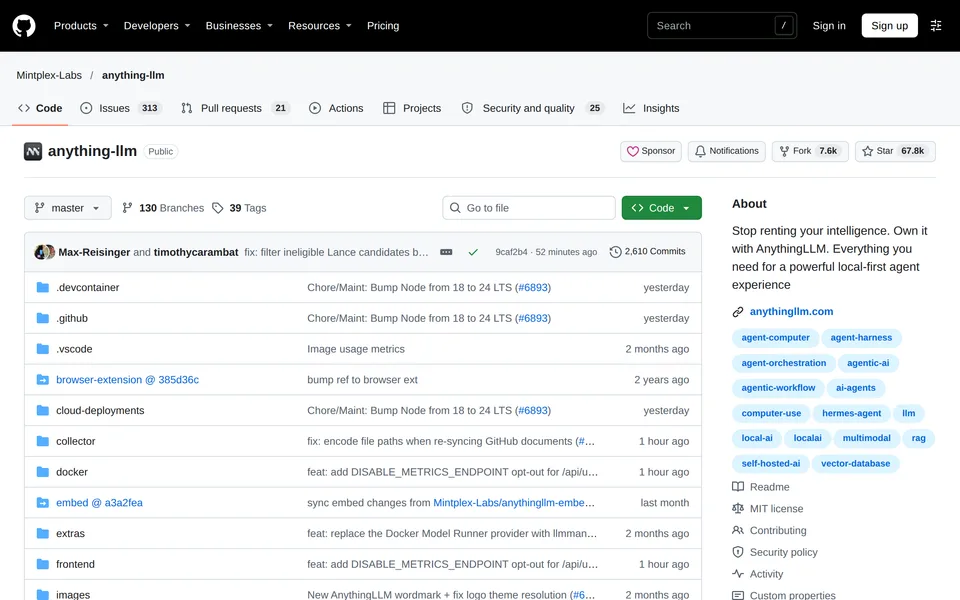The image size is (960, 600).
Task: Click the tag icon next to 39 Tags
Action: pyautogui.click(x=217, y=208)
